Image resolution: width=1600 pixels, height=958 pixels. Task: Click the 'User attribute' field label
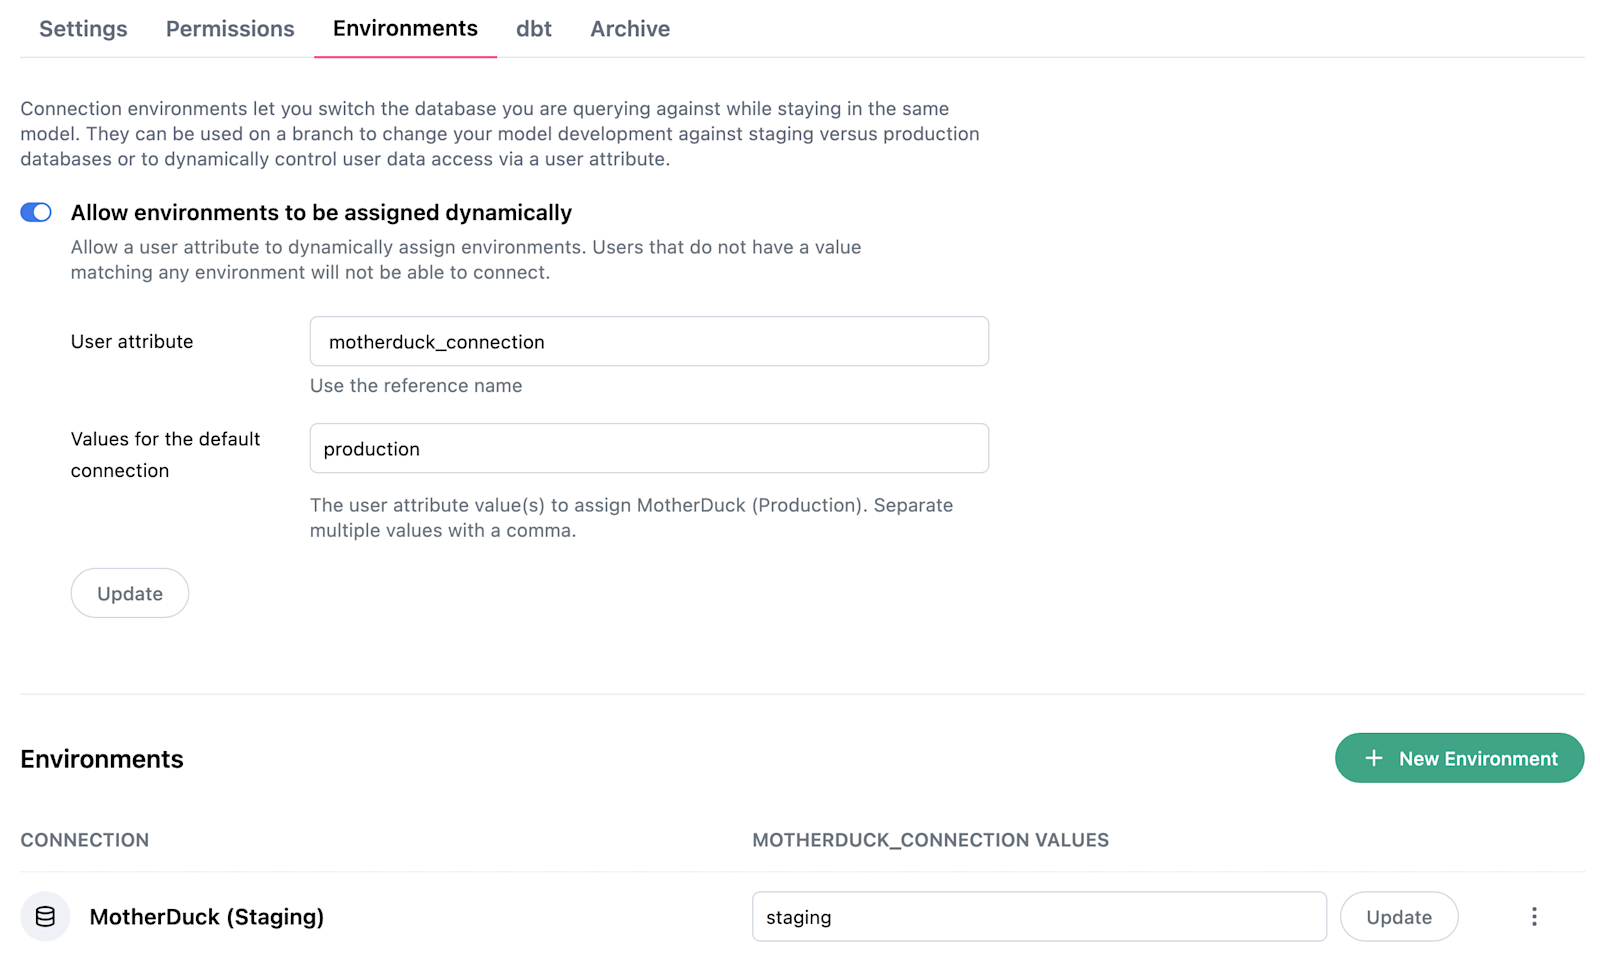click(x=132, y=342)
